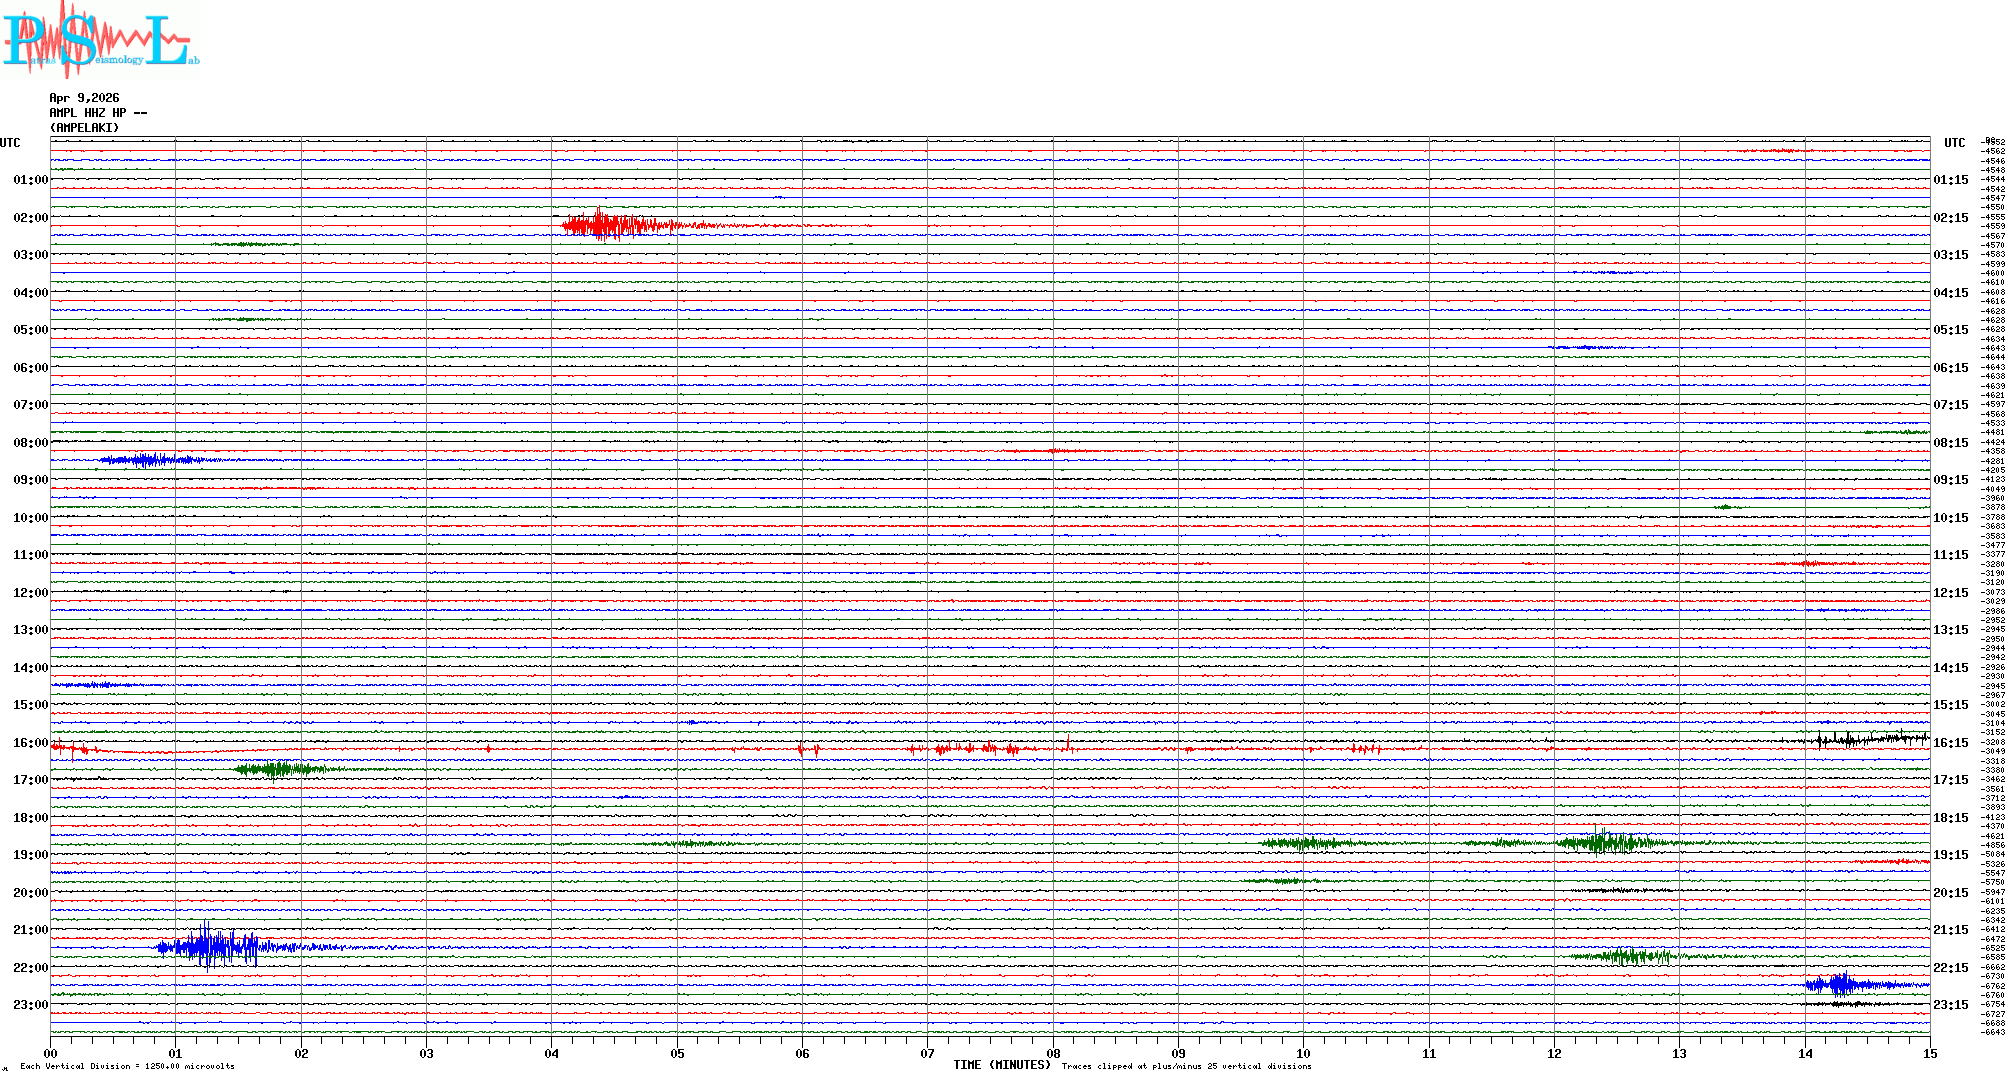Click the 16:00 left hour label

point(30,743)
